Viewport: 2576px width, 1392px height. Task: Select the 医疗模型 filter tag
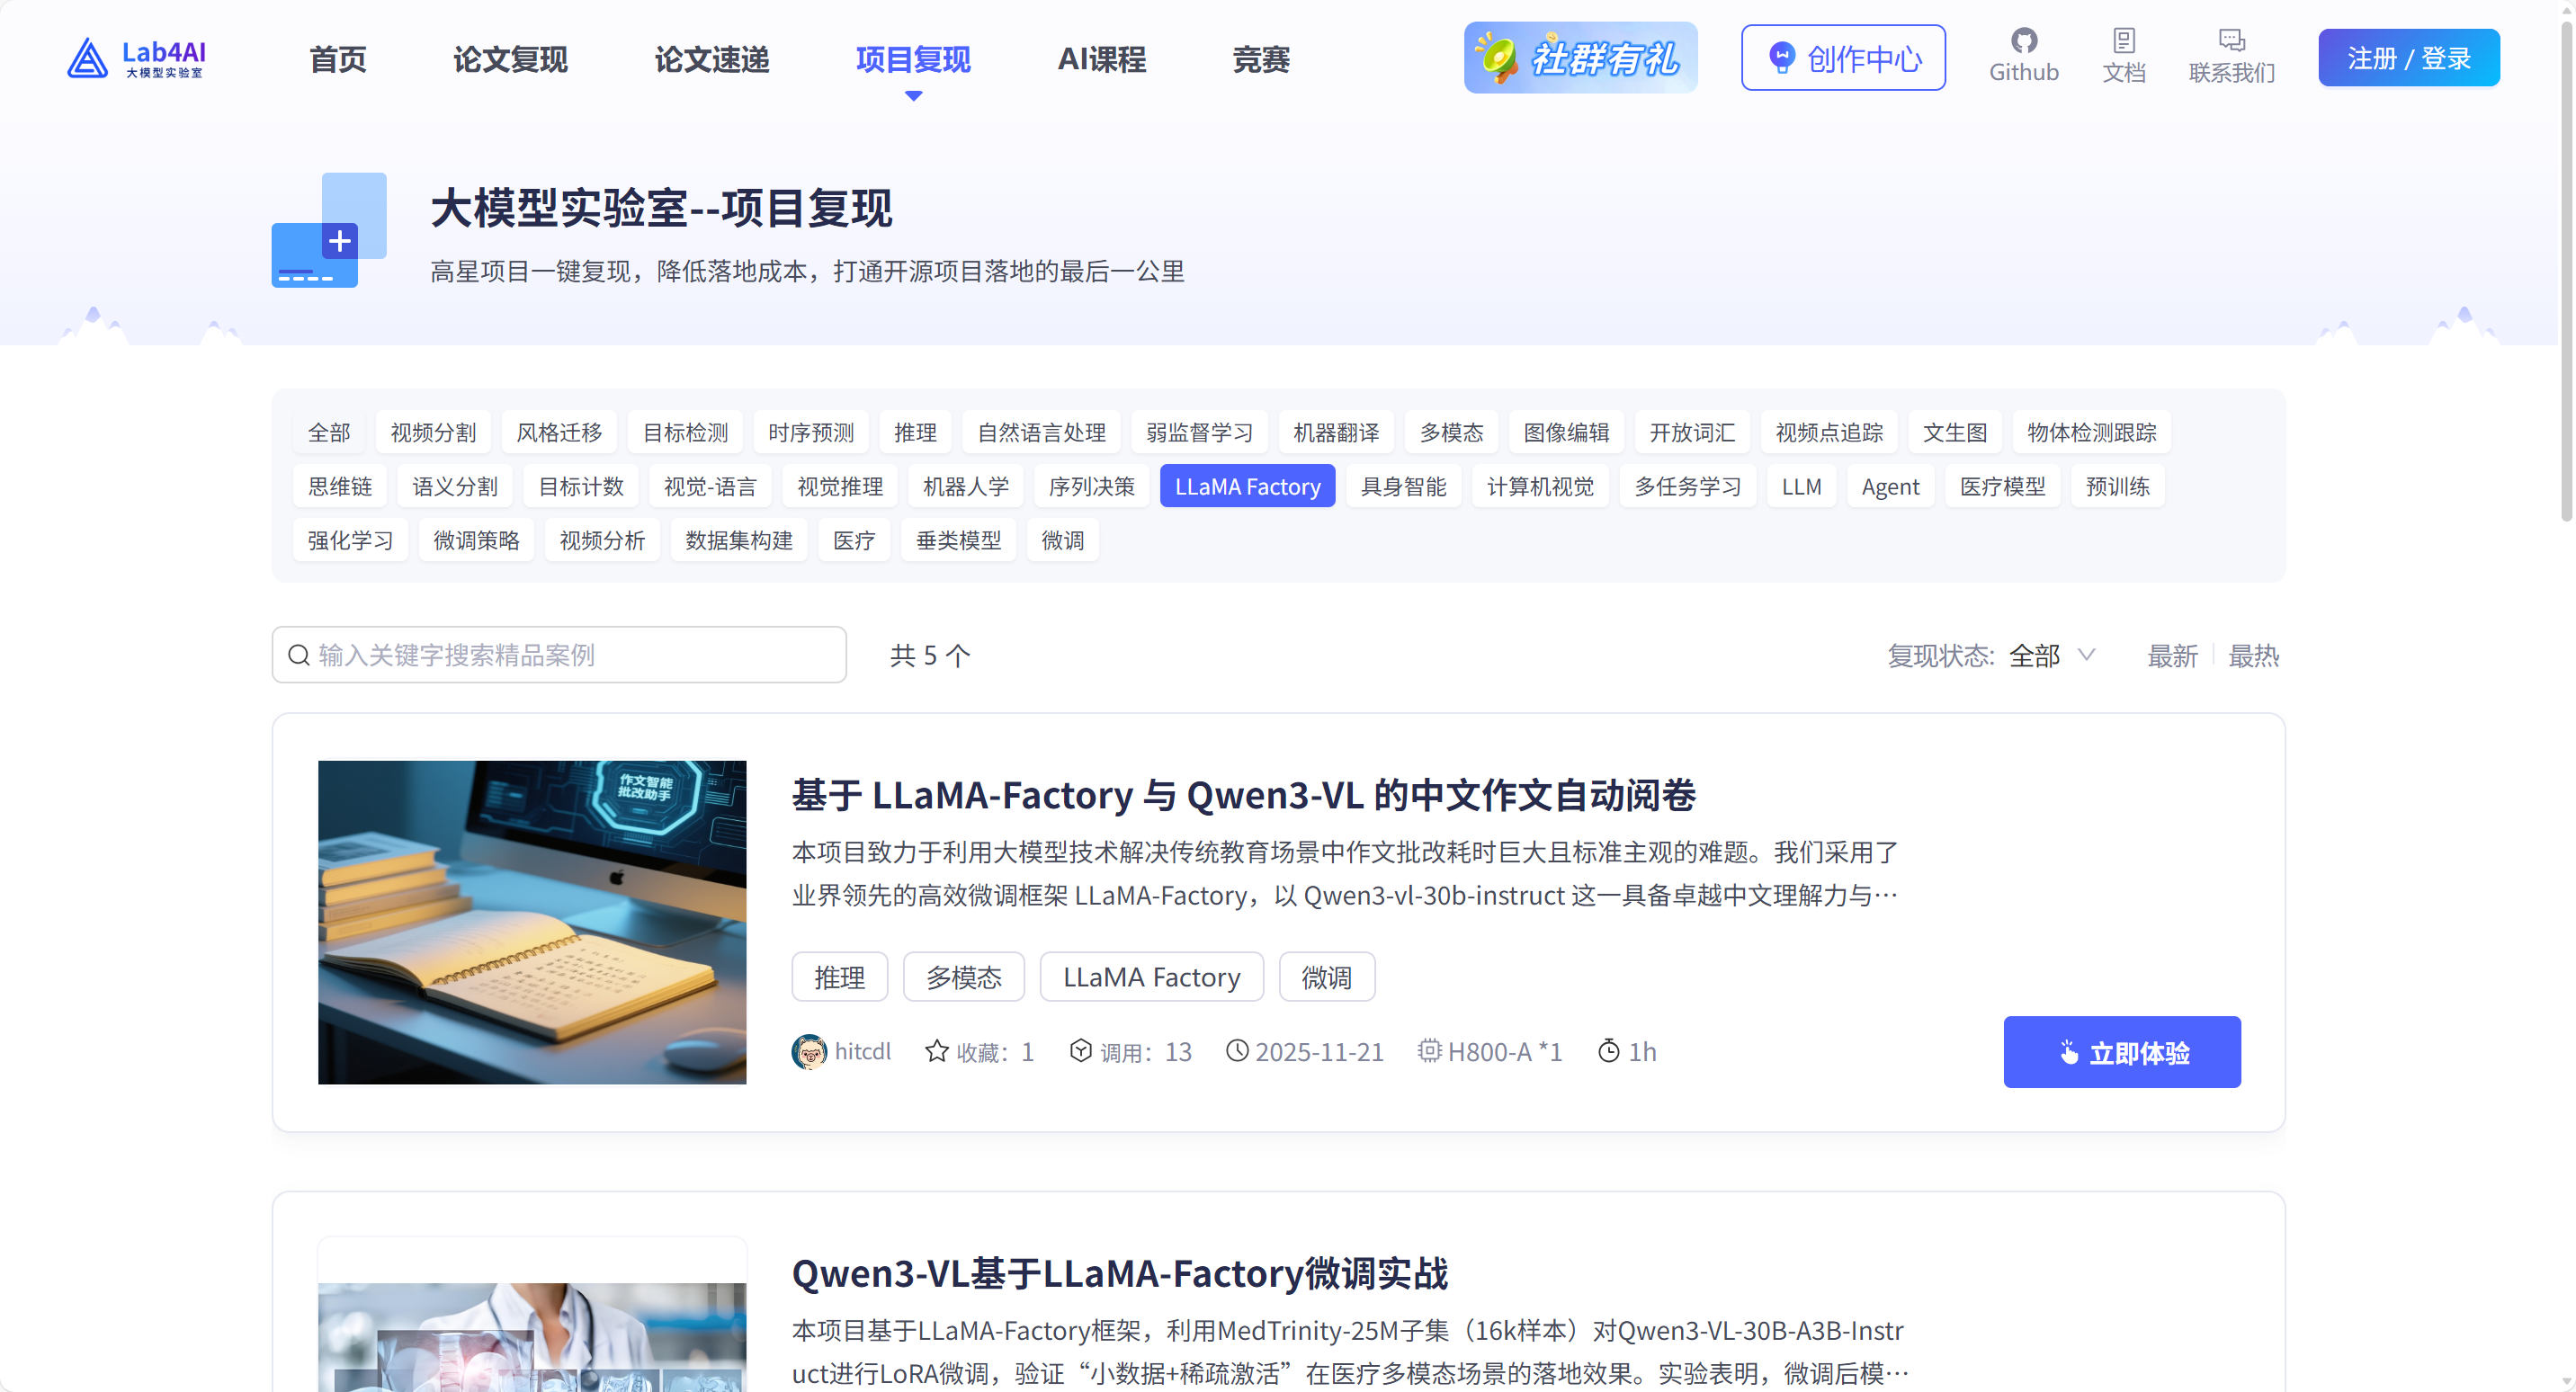coord(2002,486)
